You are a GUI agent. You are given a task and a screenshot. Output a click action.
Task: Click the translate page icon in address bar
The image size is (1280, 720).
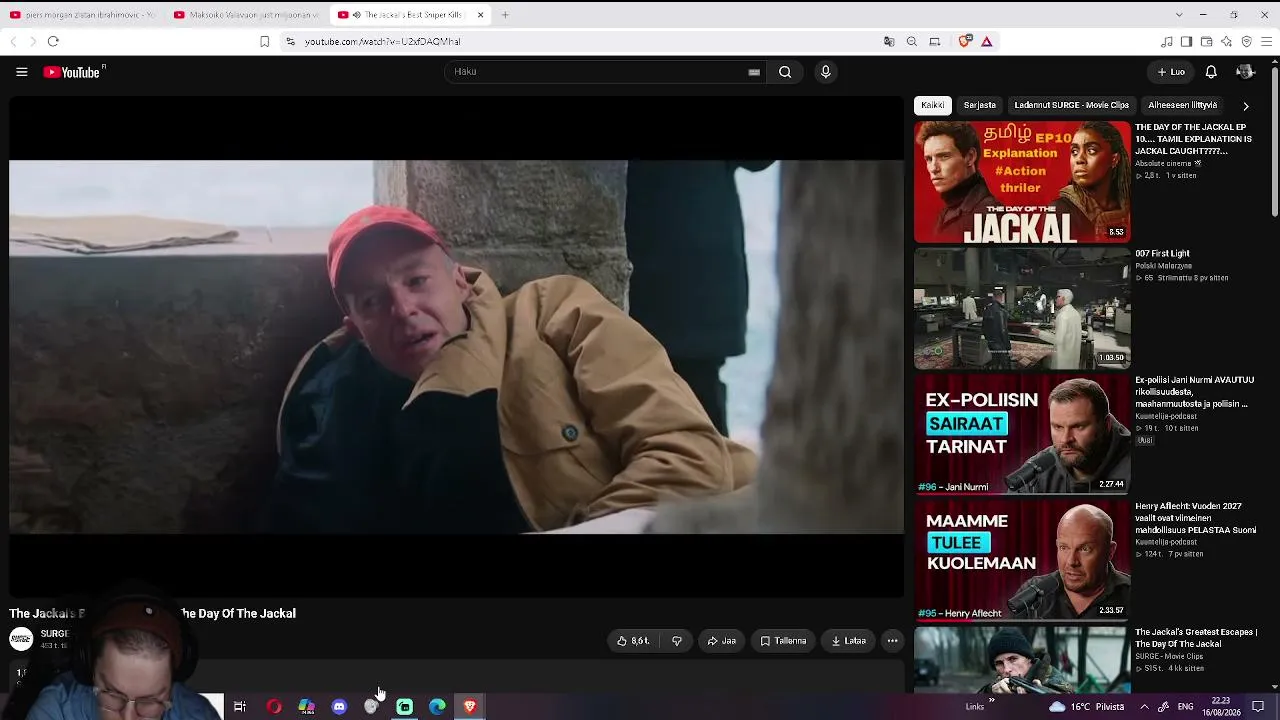click(x=889, y=41)
